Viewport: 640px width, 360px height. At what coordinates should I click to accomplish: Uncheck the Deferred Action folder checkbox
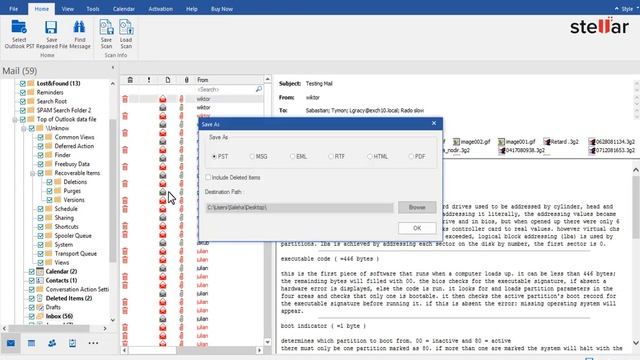[x=40, y=146]
